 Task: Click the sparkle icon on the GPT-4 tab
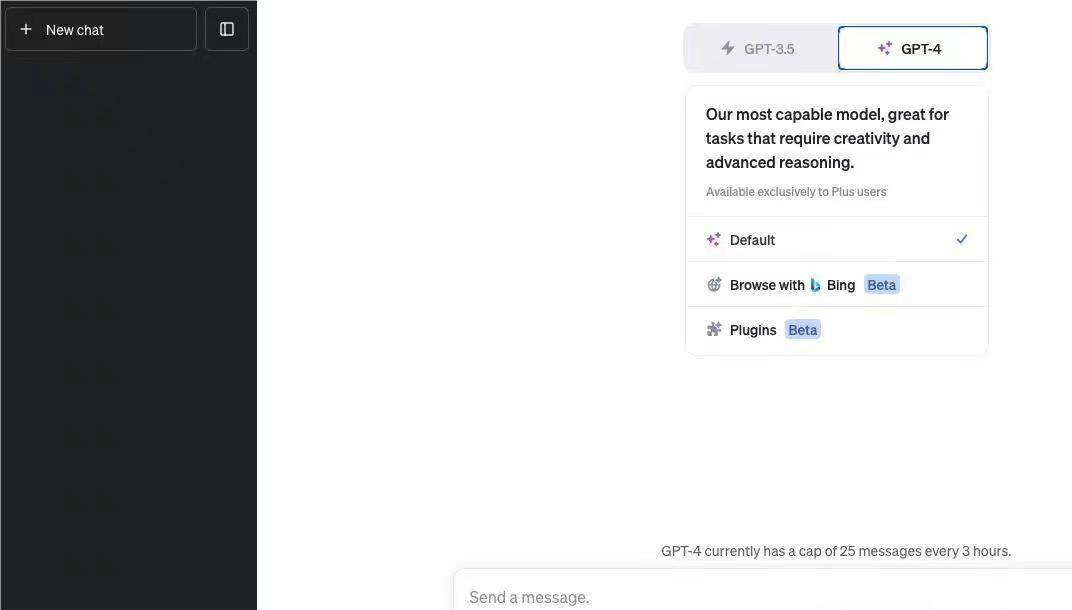tap(885, 49)
